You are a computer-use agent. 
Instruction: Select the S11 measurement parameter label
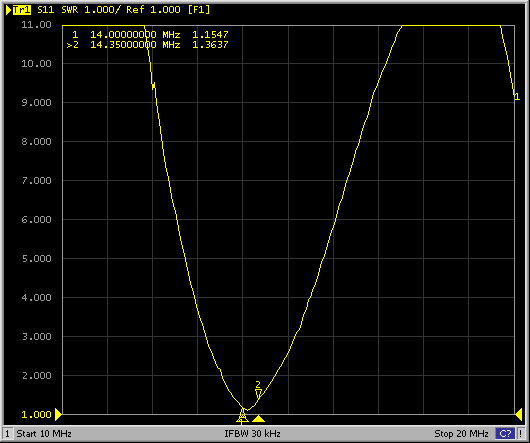click(46, 10)
